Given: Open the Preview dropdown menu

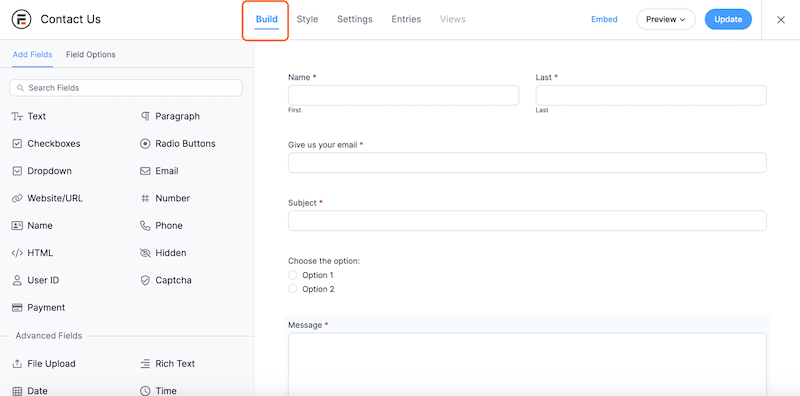Looking at the screenshot, I should [665, 19].
